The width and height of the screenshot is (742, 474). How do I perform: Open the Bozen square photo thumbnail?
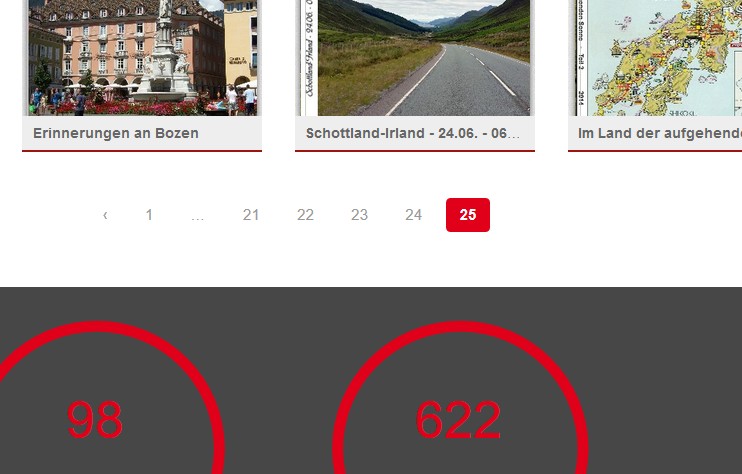pyautogui.click(x=142, y=58)
